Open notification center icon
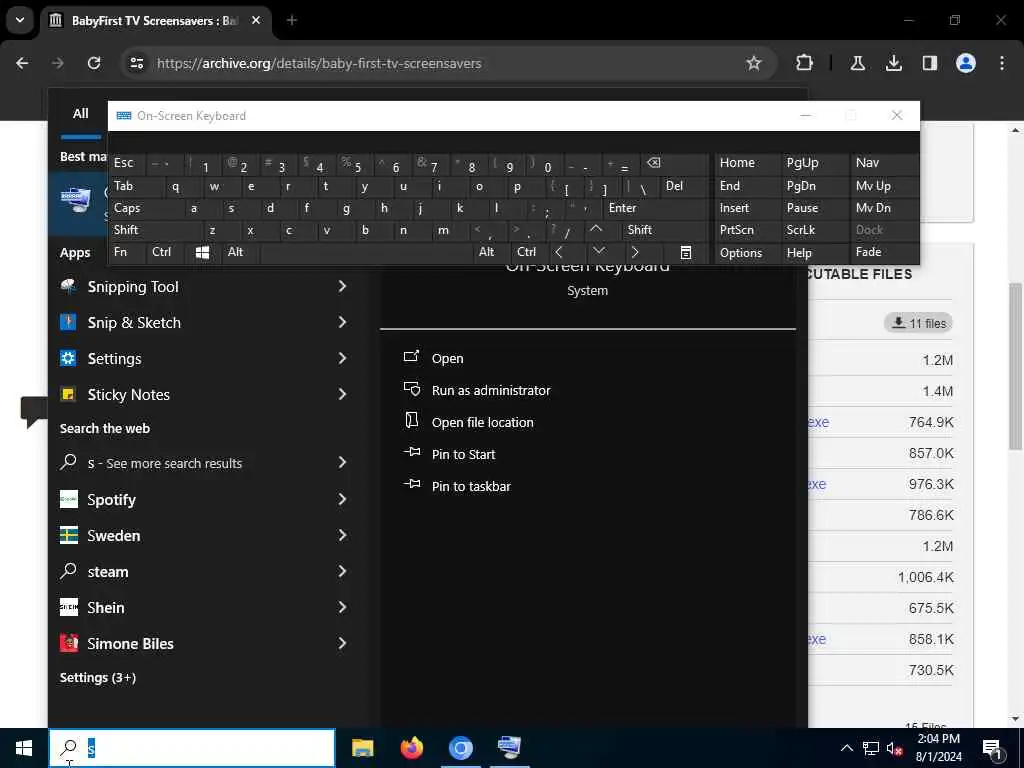 click(992, 749)
